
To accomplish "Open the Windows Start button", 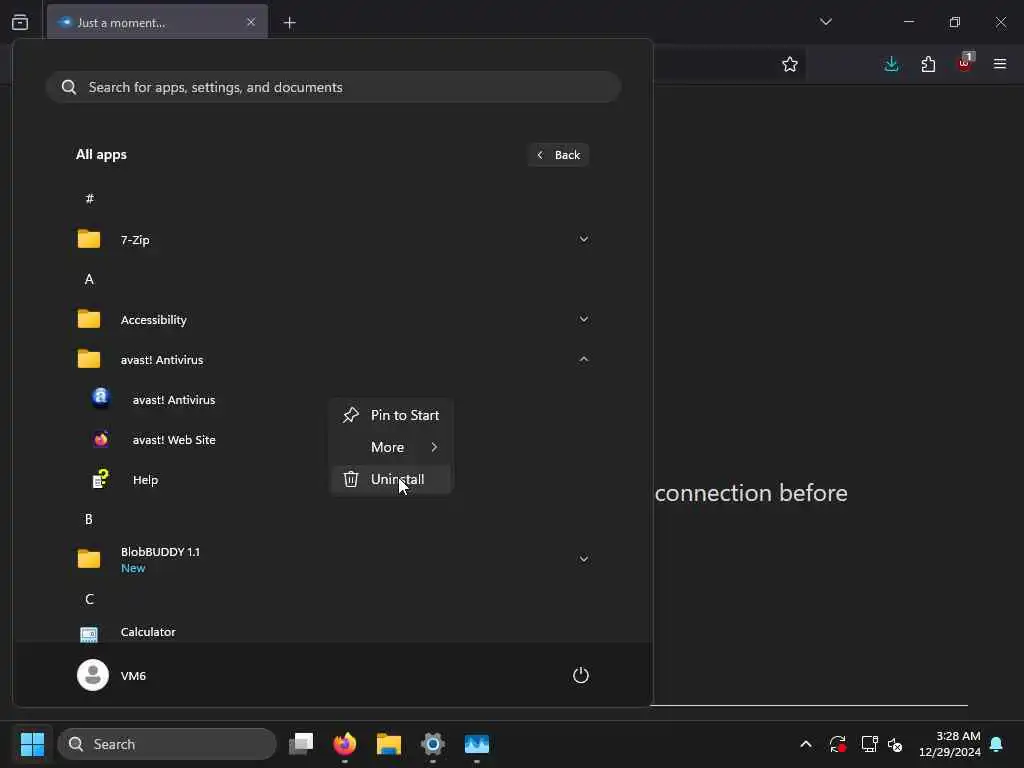I will (32, 744).
